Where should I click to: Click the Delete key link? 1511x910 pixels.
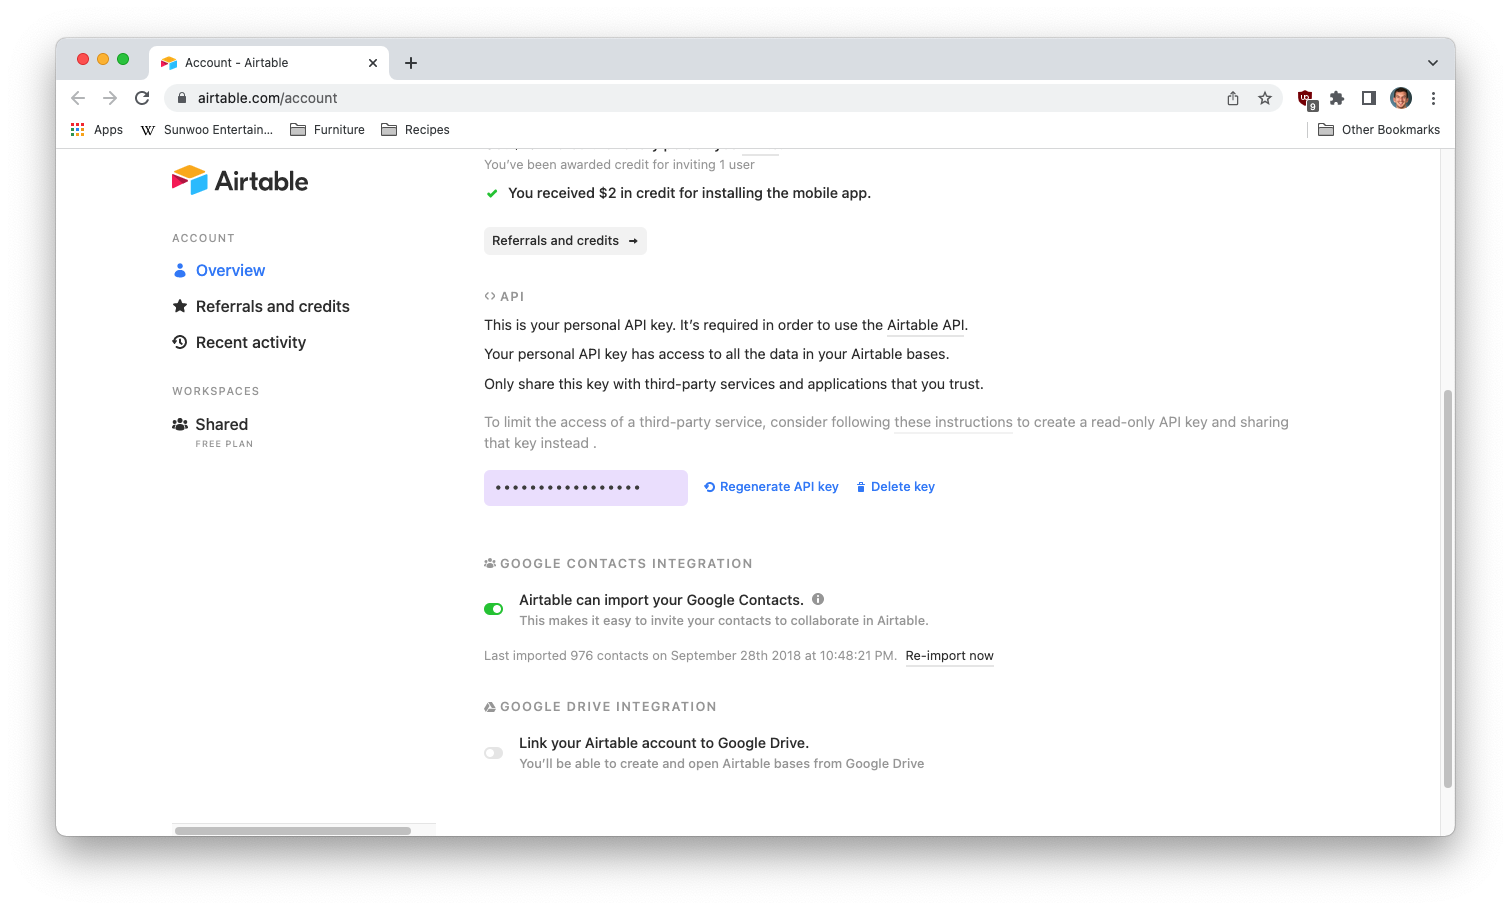(x=896, y=487)
